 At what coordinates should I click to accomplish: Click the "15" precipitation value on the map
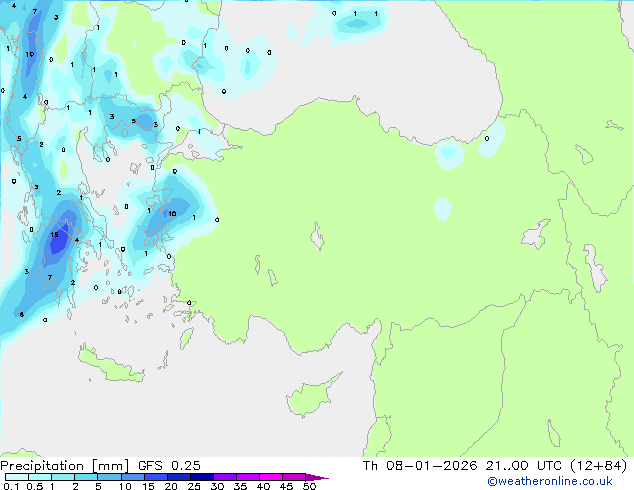tap(55, 234)
